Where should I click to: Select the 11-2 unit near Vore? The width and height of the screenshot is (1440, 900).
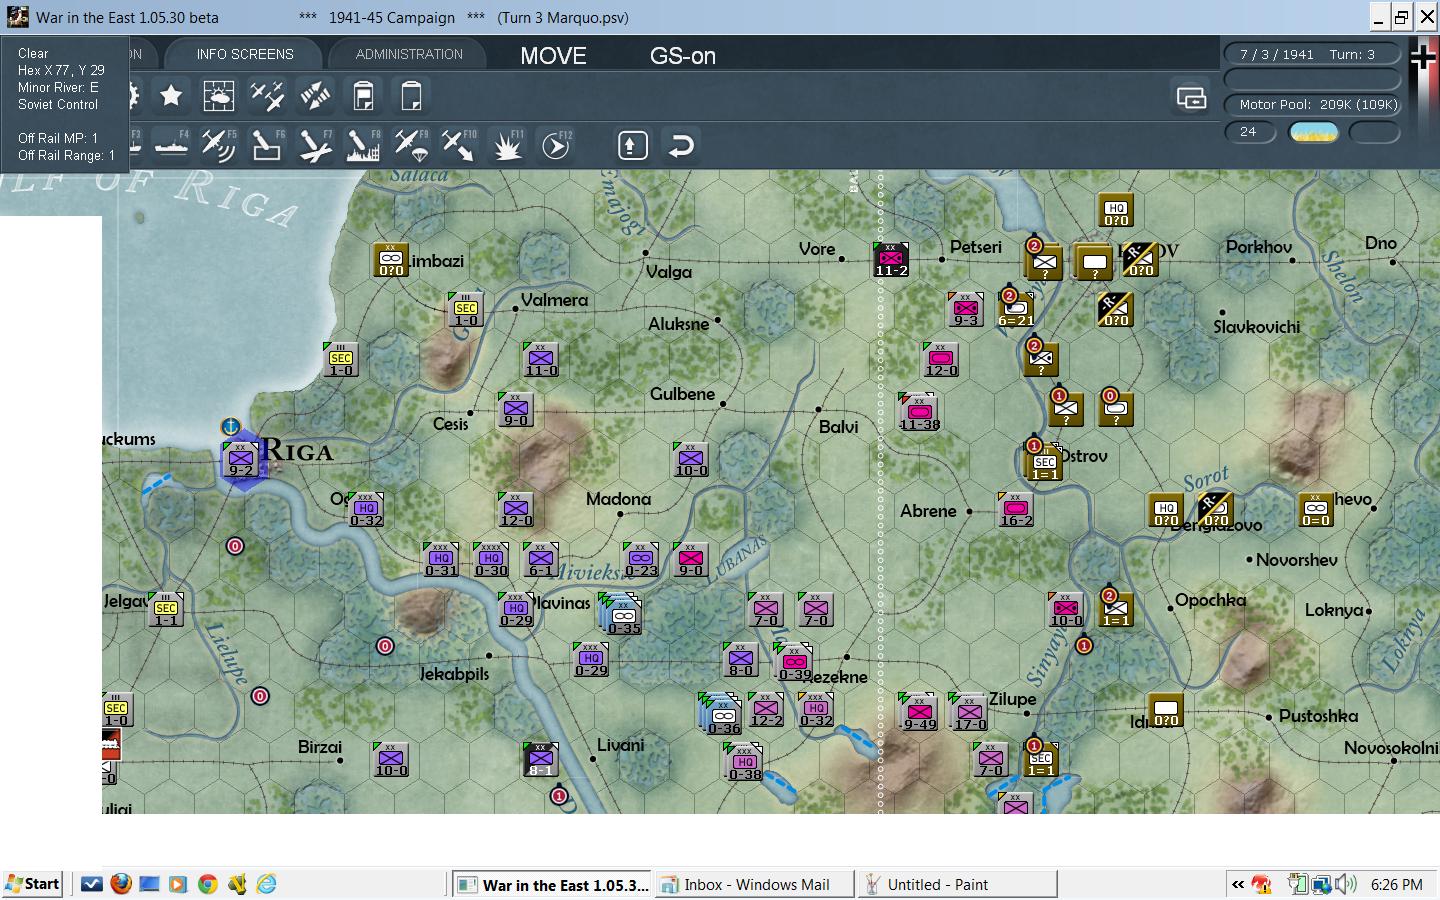click(x=890, y=259)
